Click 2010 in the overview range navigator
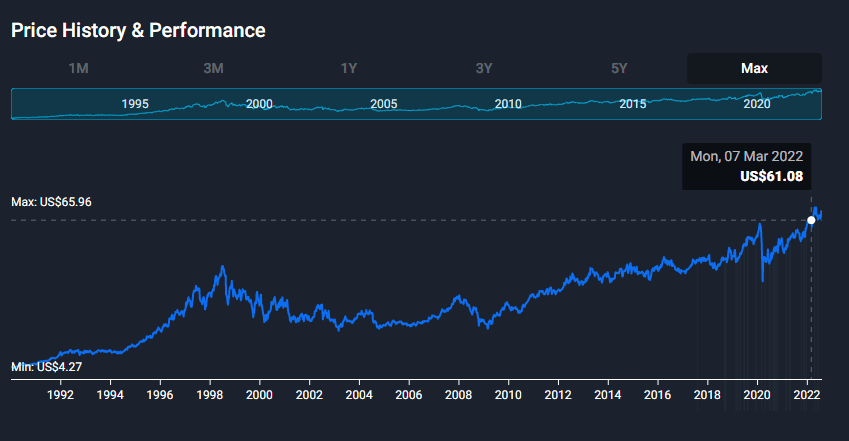849x441 pixels. tap(508, 104)
